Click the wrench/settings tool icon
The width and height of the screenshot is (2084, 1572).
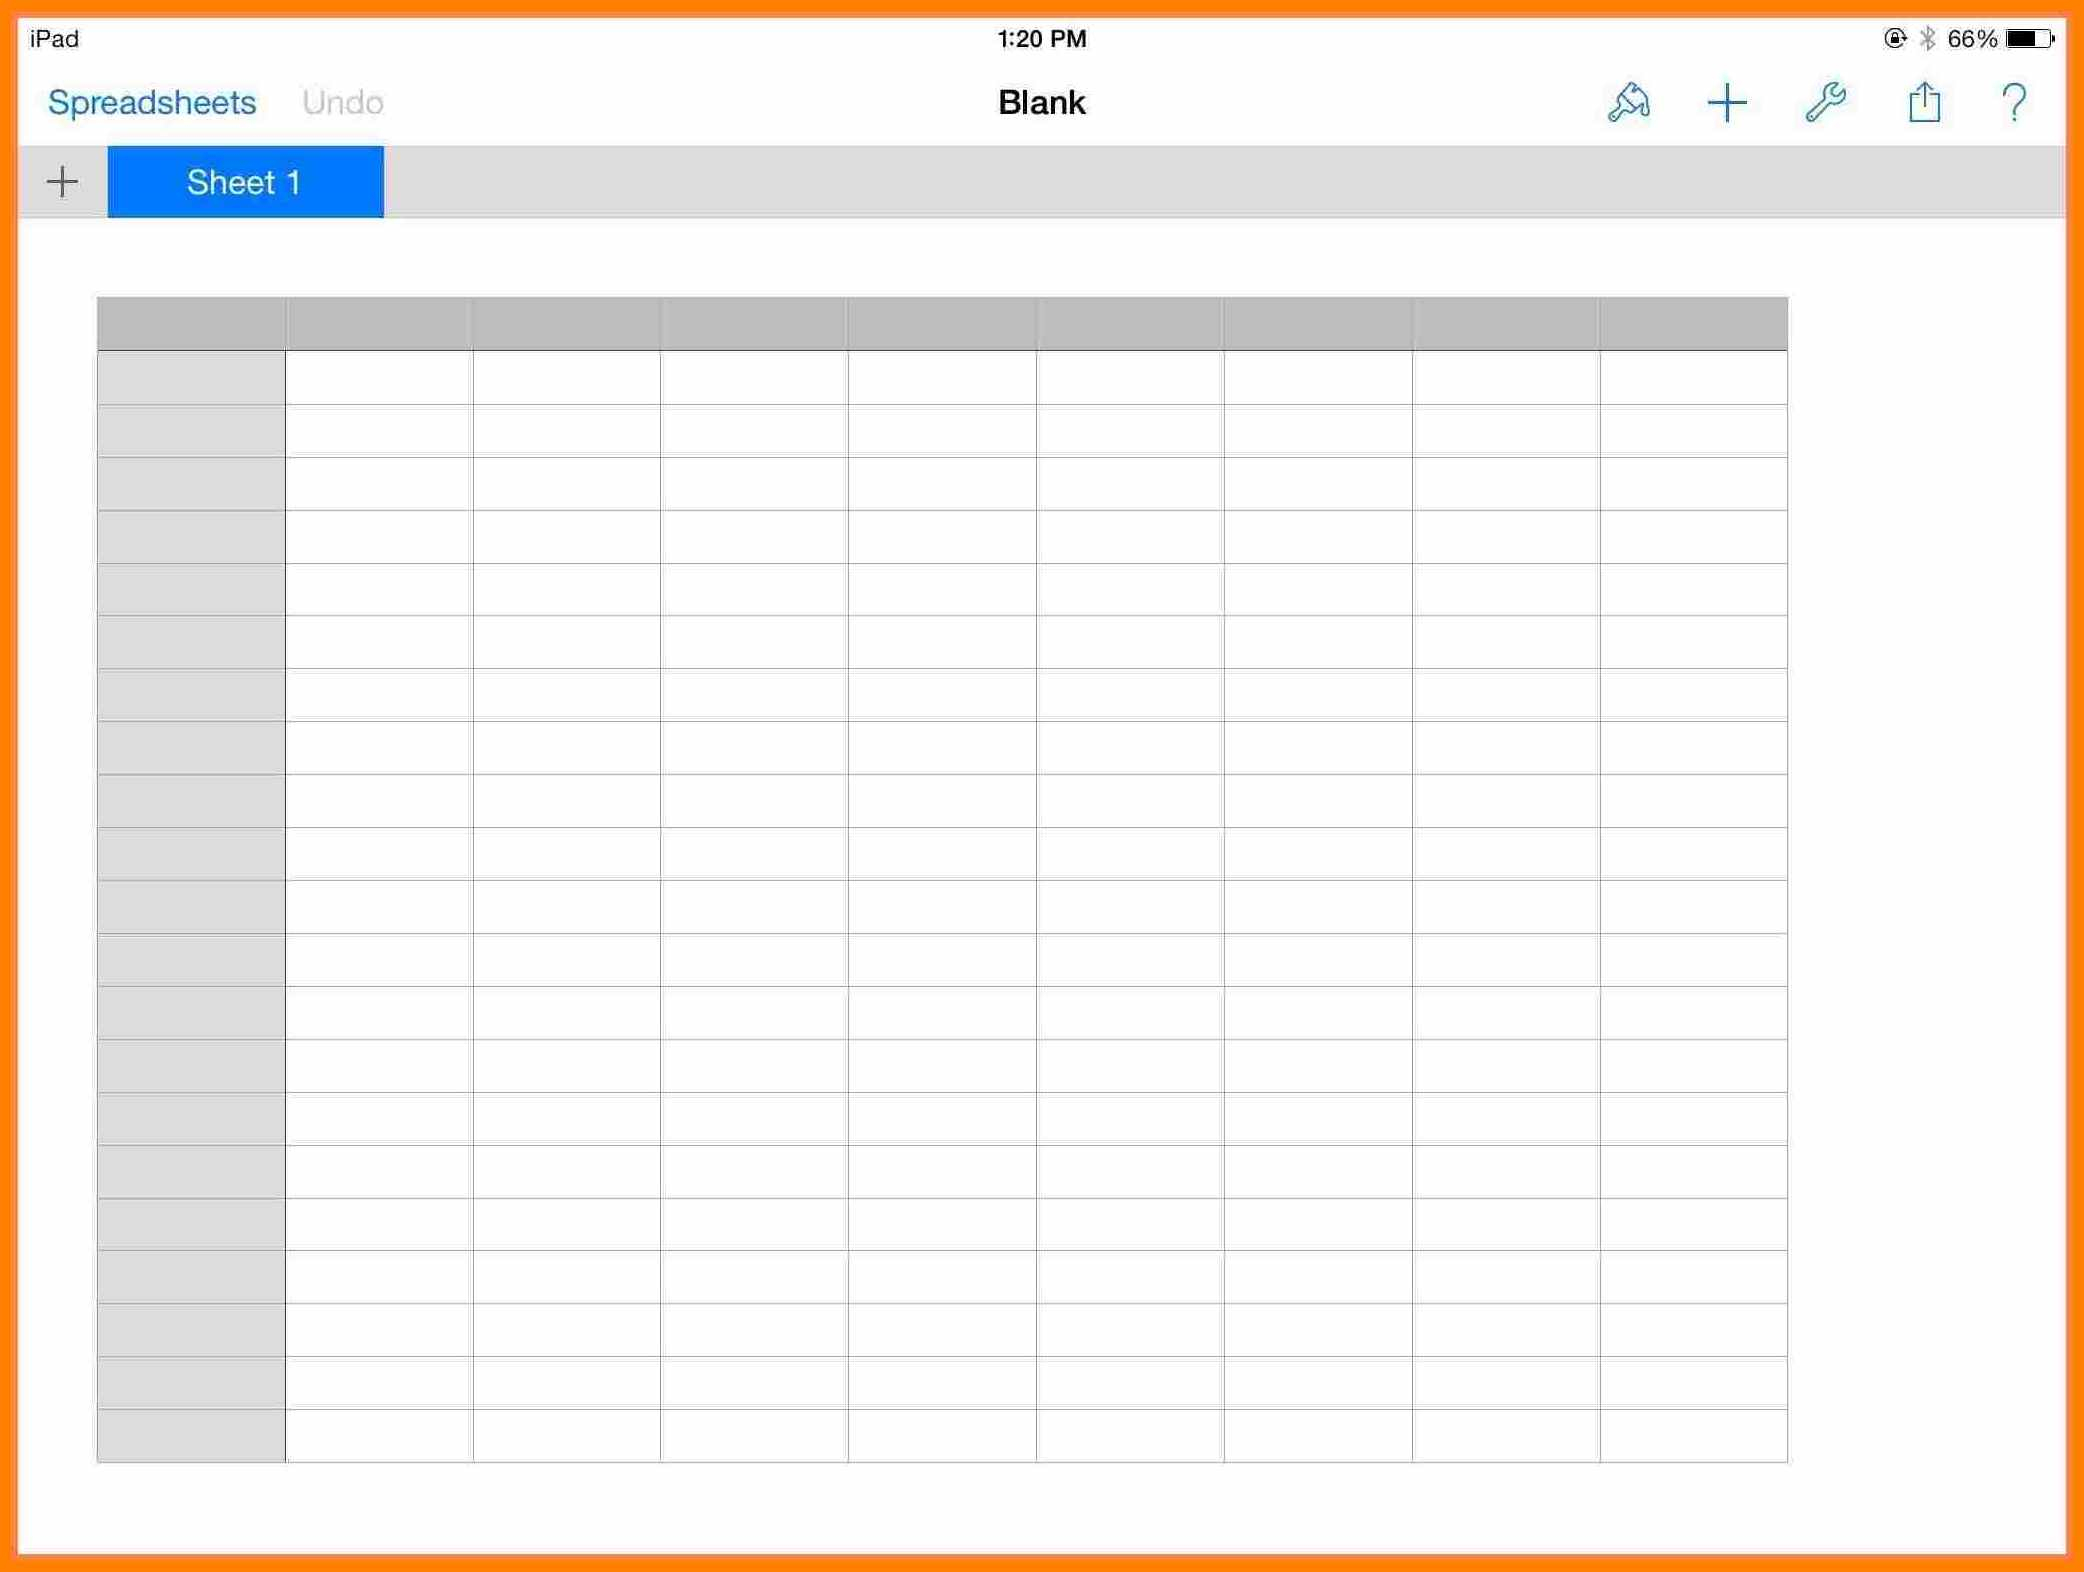(x=1826, y=104)
